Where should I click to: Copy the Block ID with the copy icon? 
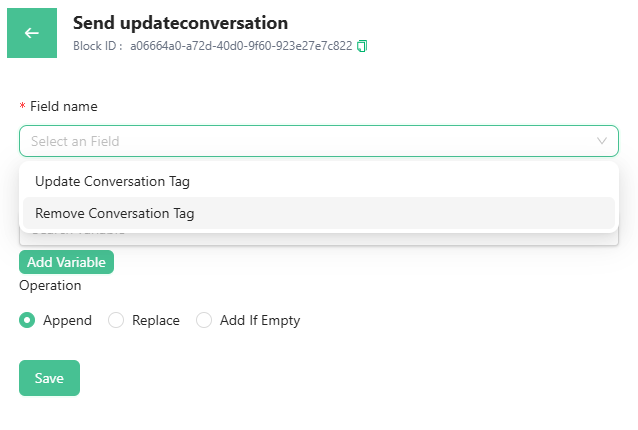(x=362, y=46)
